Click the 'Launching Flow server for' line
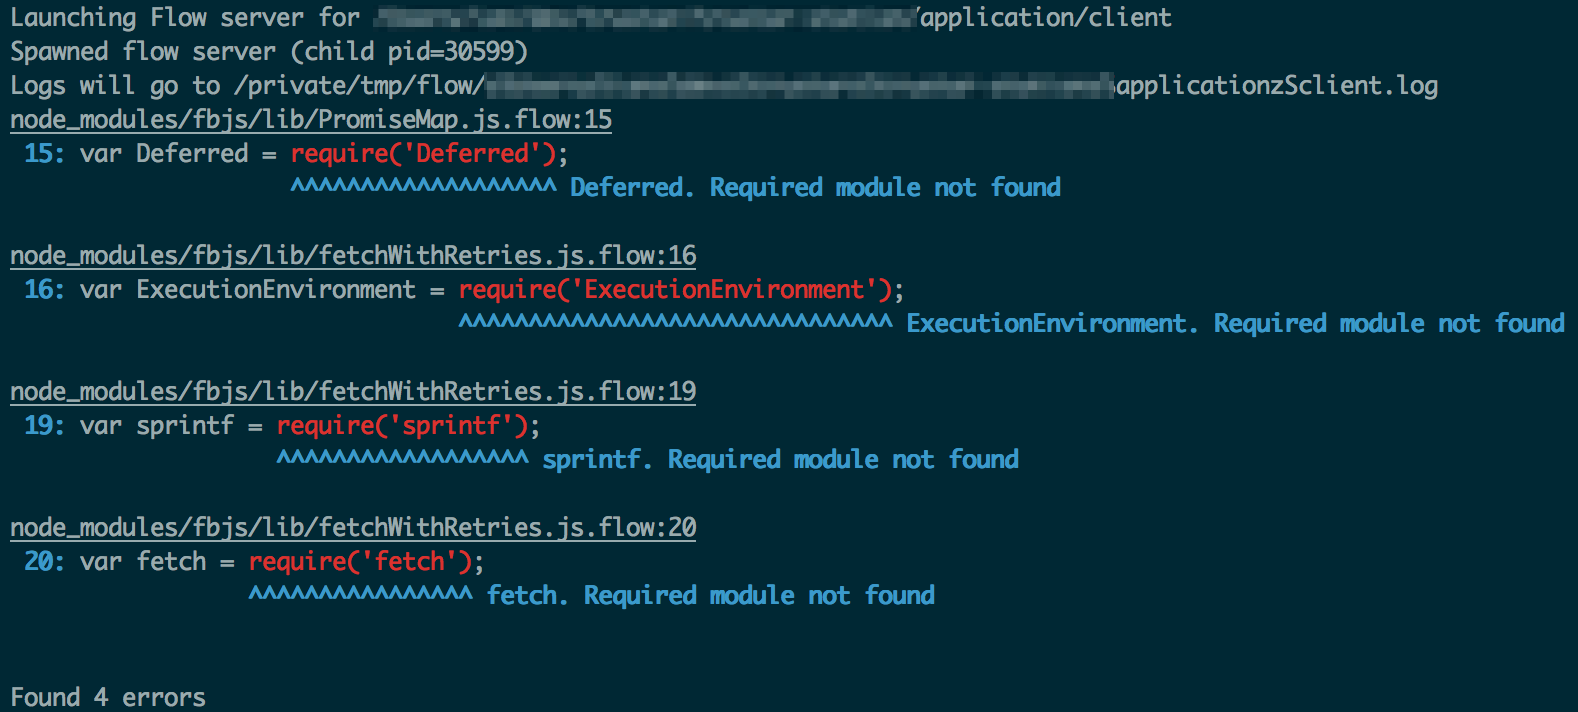Screen dimensions: 1578x712 591,18
